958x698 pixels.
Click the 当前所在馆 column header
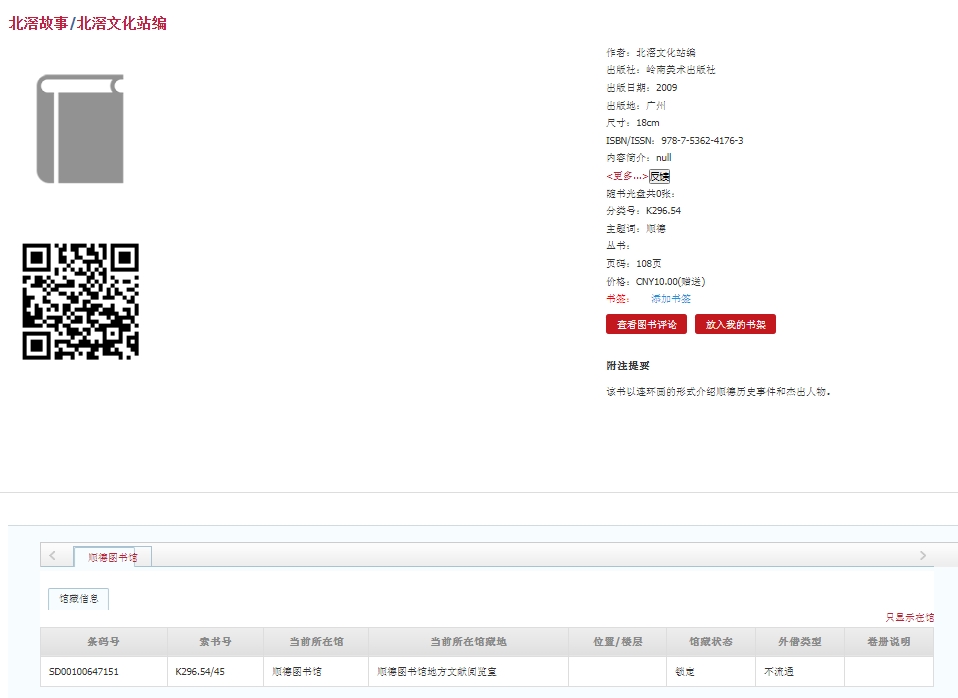[x=316, y=642]
